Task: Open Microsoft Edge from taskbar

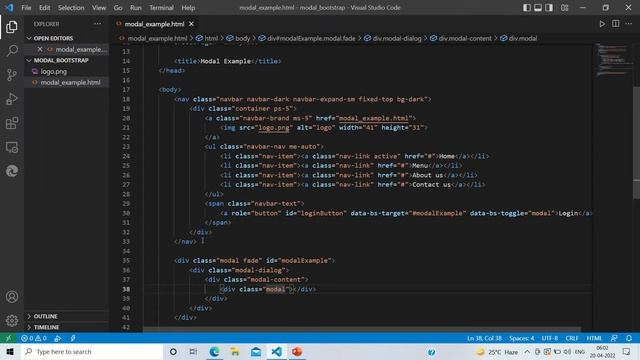Action: click(x=214, y=352)
